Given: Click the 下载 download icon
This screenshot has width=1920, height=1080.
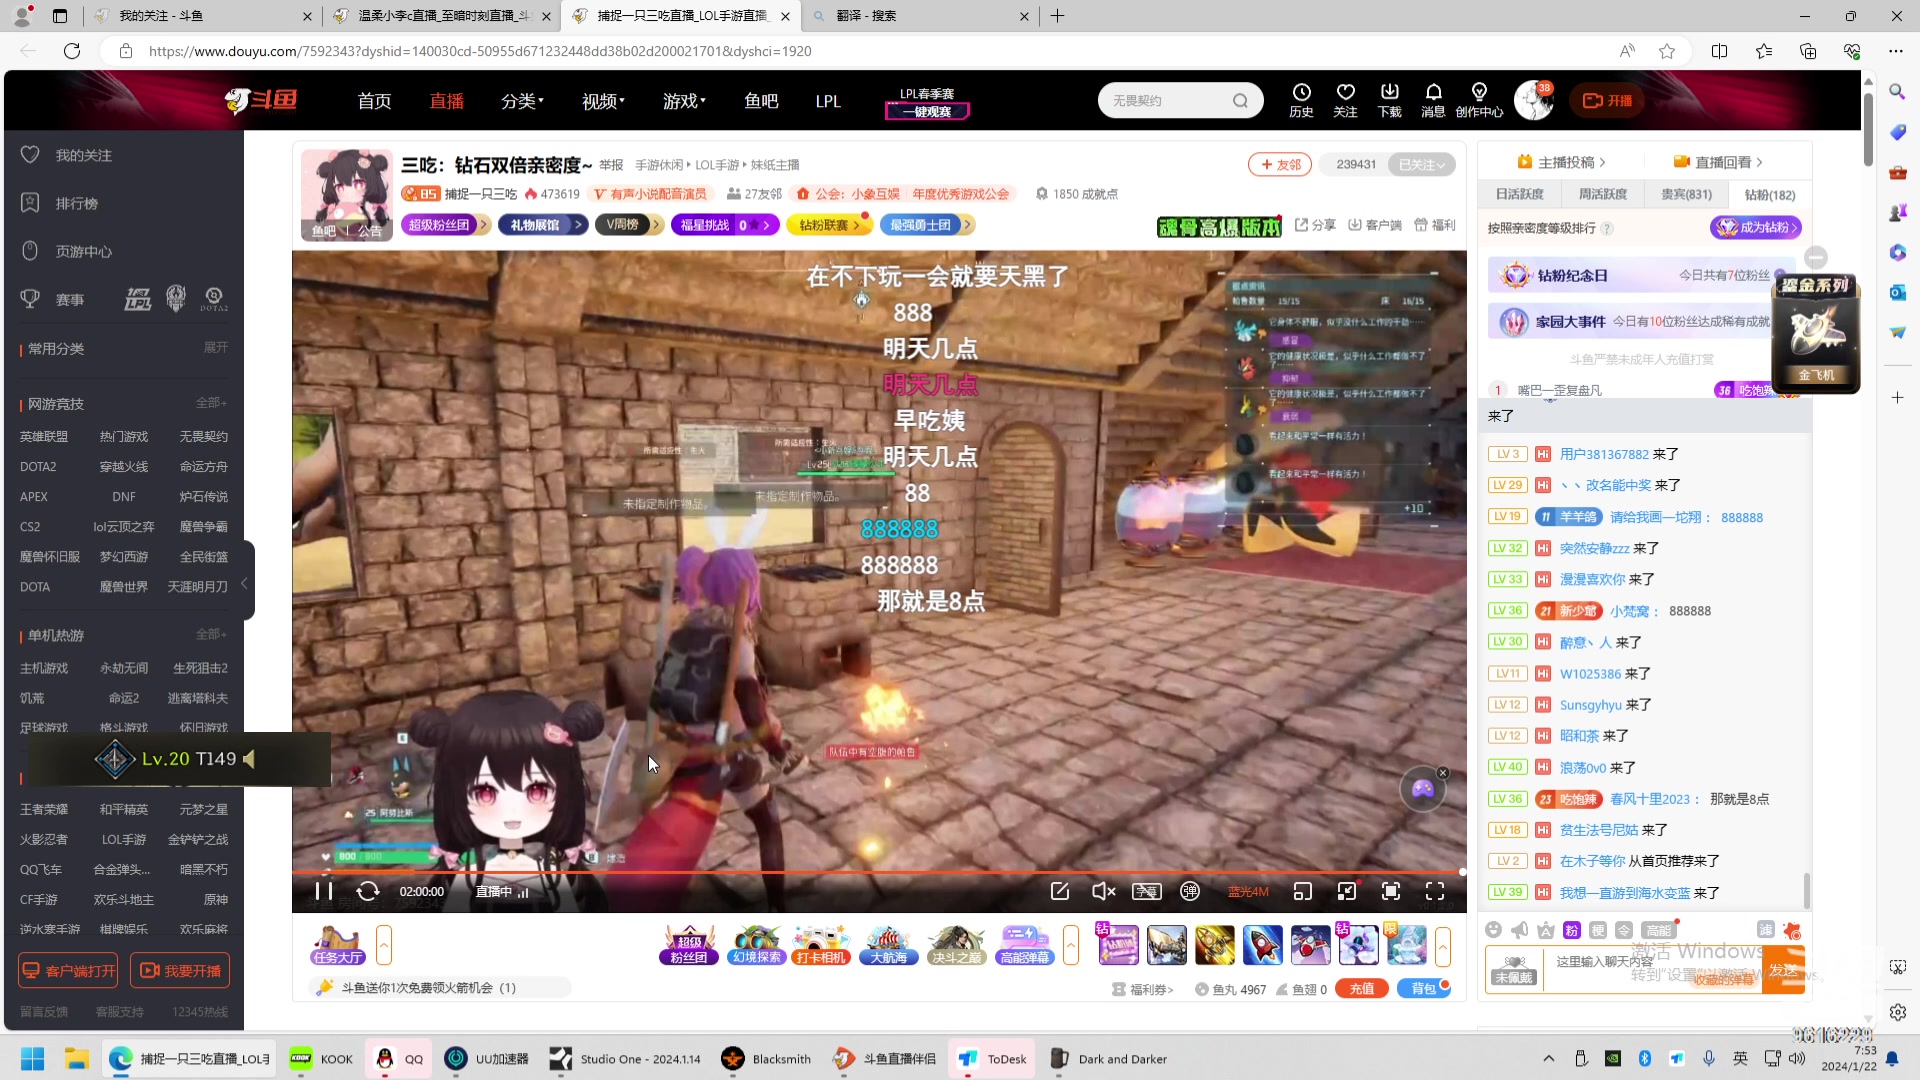Looking at the screenshot, I should 1389,100.
